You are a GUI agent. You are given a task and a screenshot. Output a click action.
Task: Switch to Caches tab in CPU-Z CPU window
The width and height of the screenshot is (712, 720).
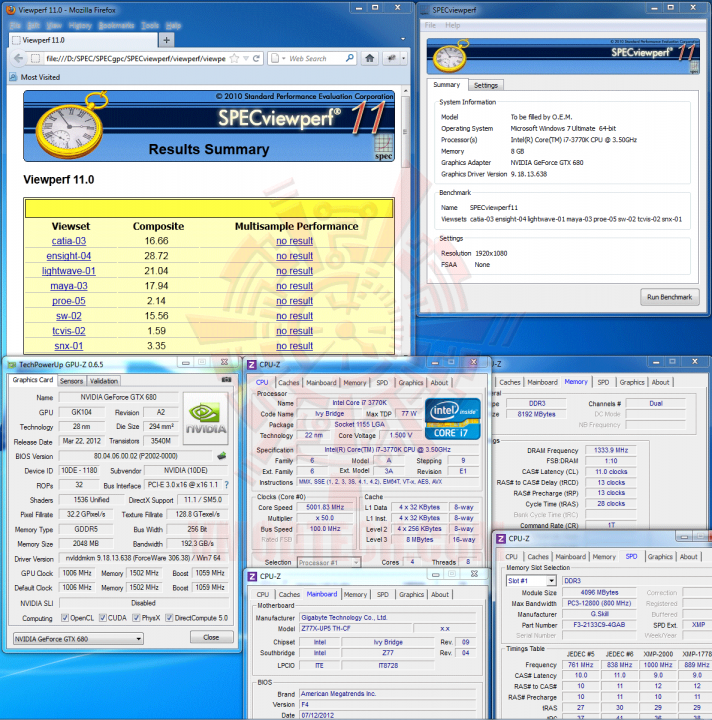tap(288, 382)
